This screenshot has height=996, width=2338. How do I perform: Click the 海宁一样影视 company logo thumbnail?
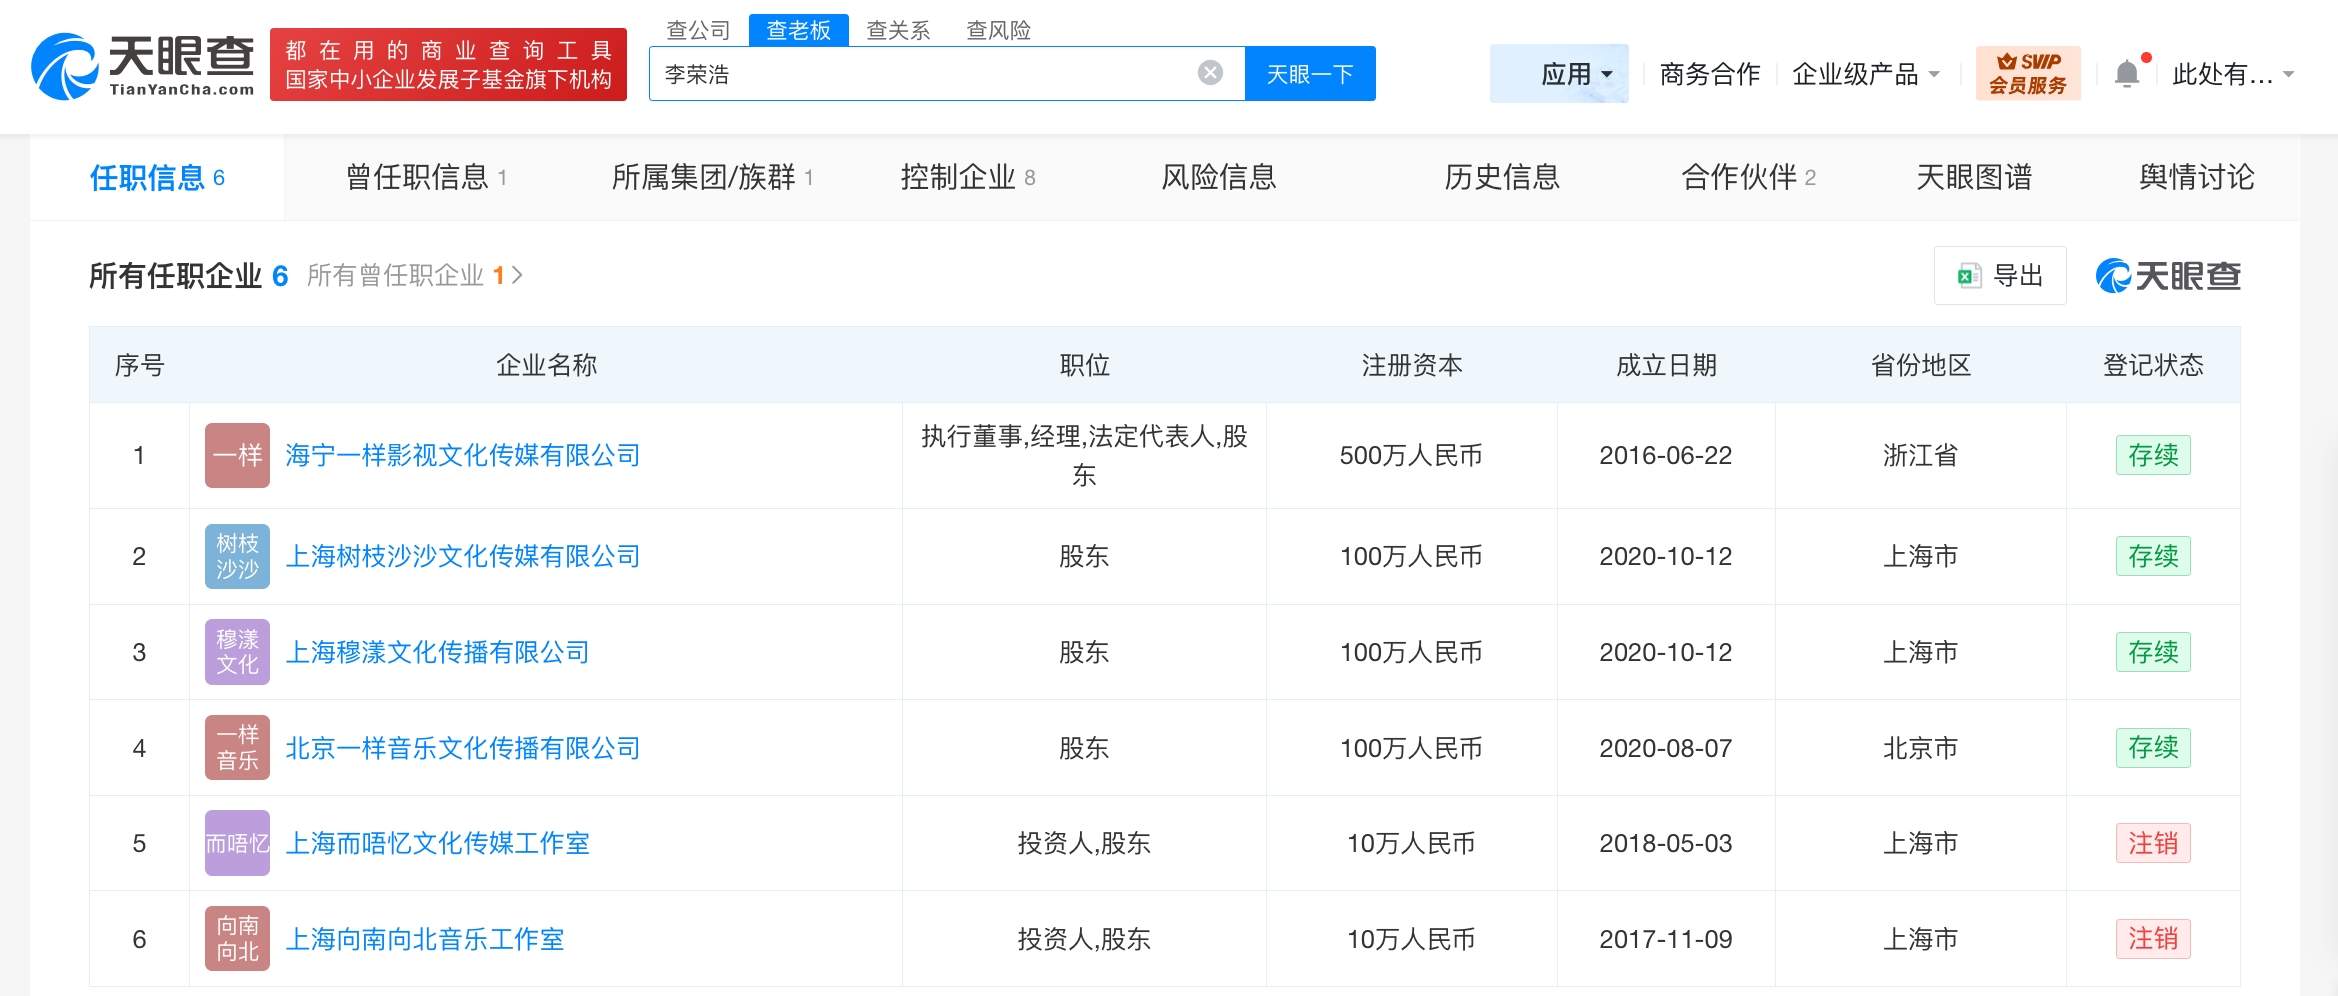pos(237,456)
